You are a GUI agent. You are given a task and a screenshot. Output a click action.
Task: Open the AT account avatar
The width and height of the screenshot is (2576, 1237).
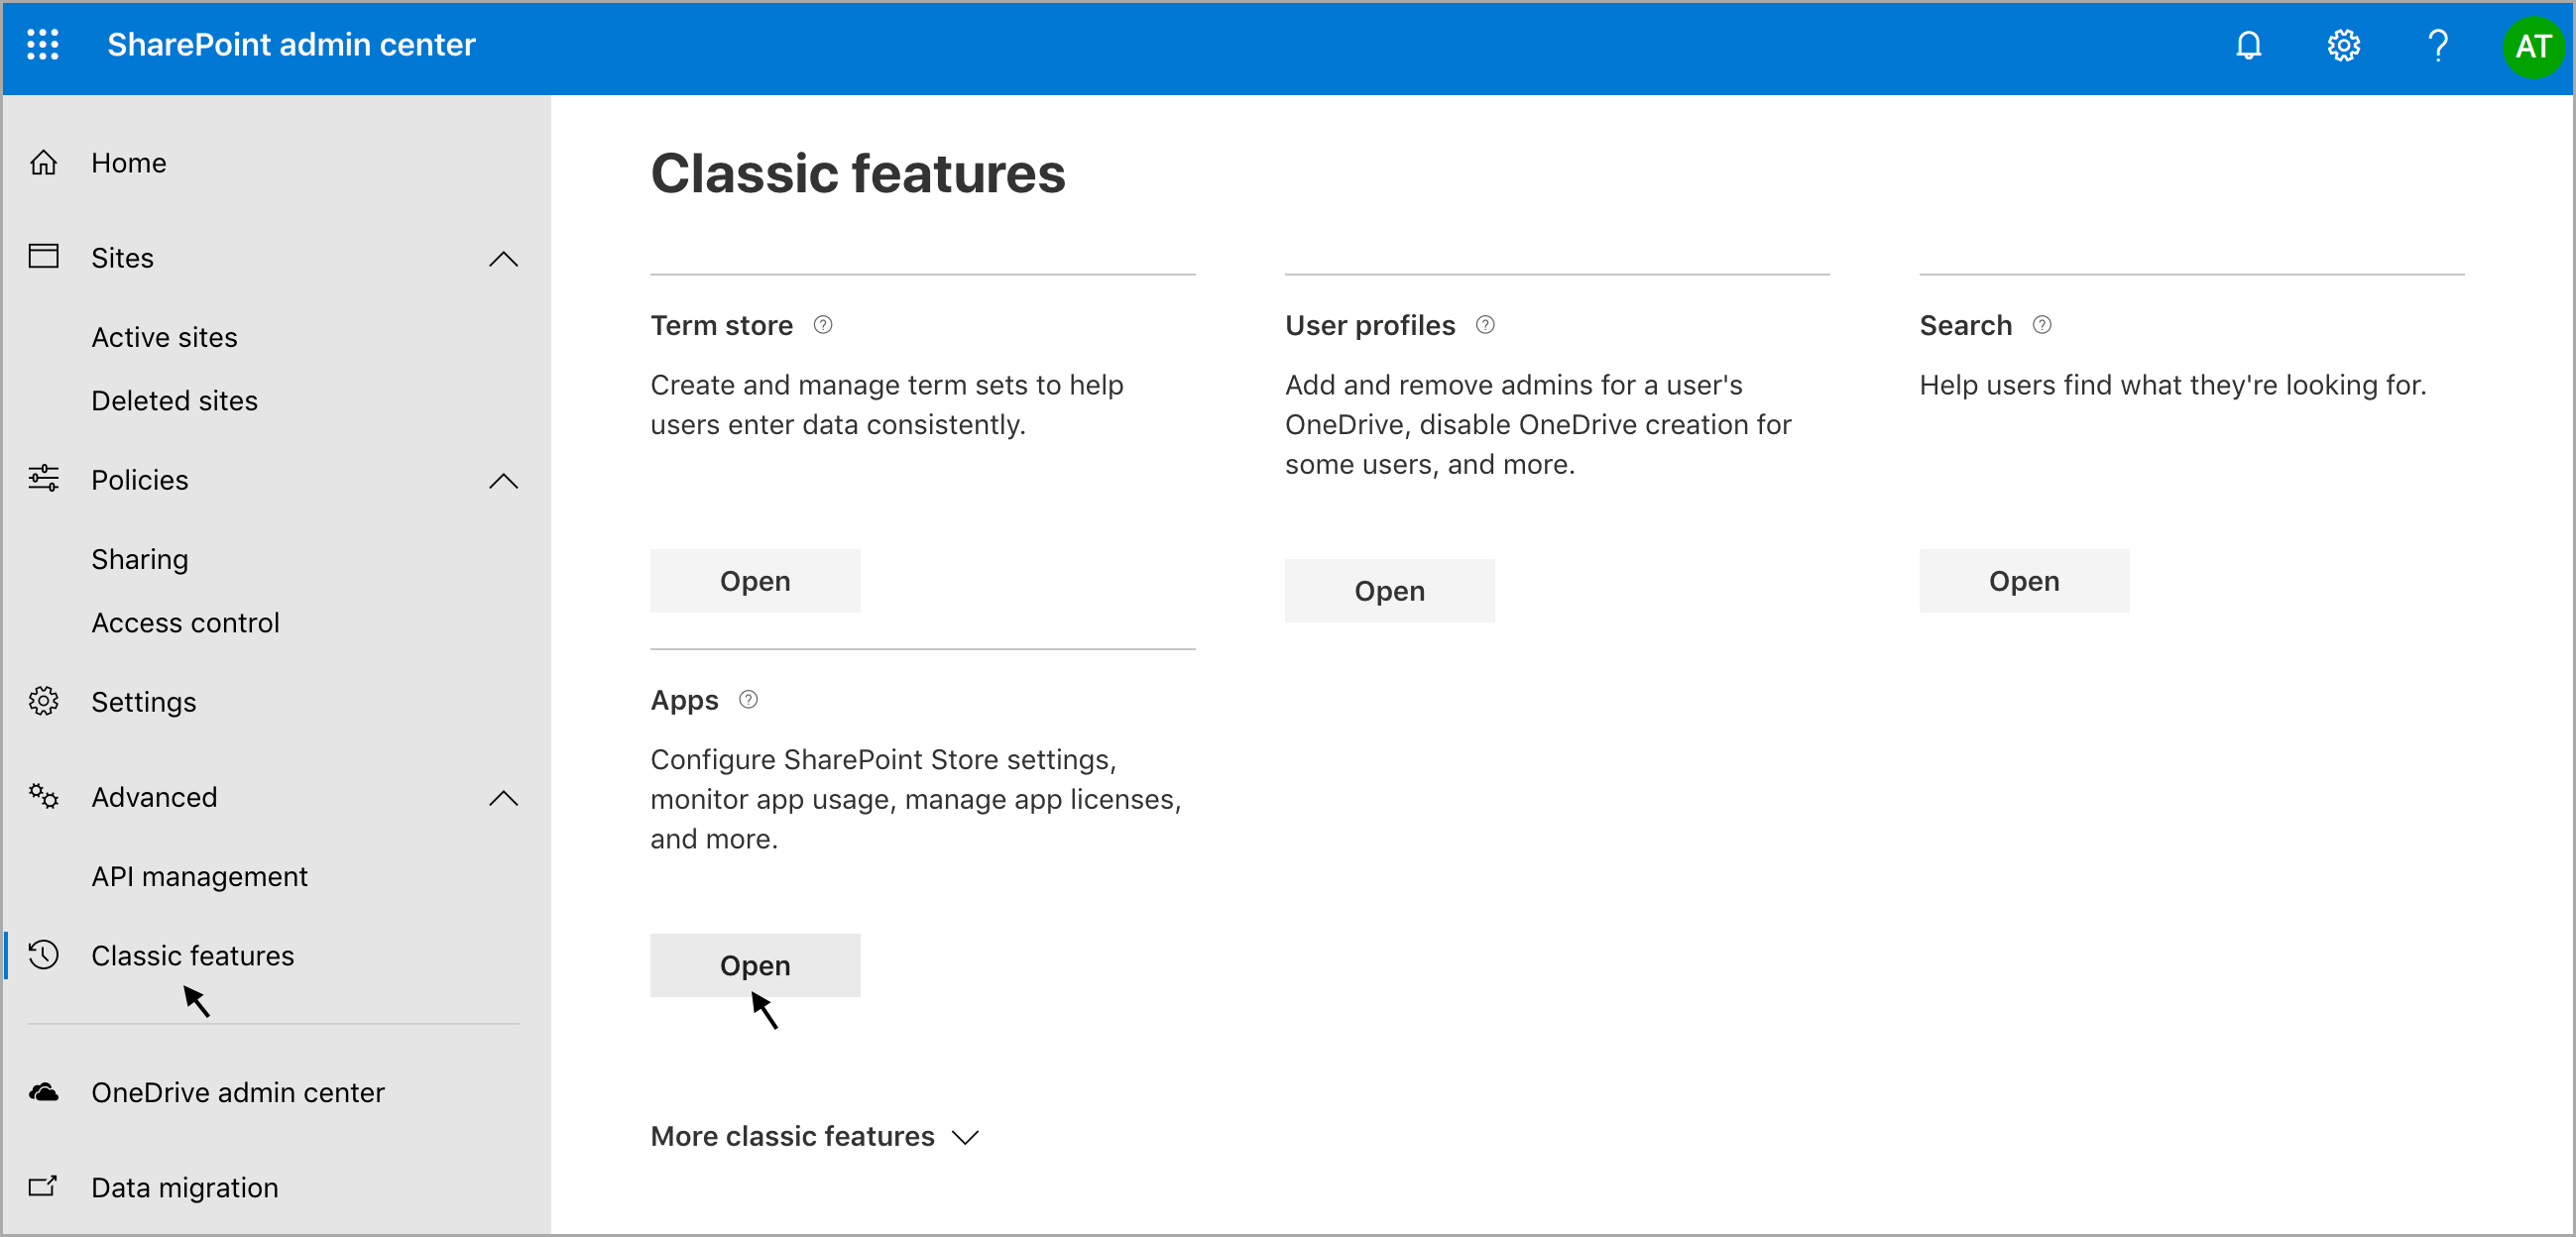point(2532,46)
